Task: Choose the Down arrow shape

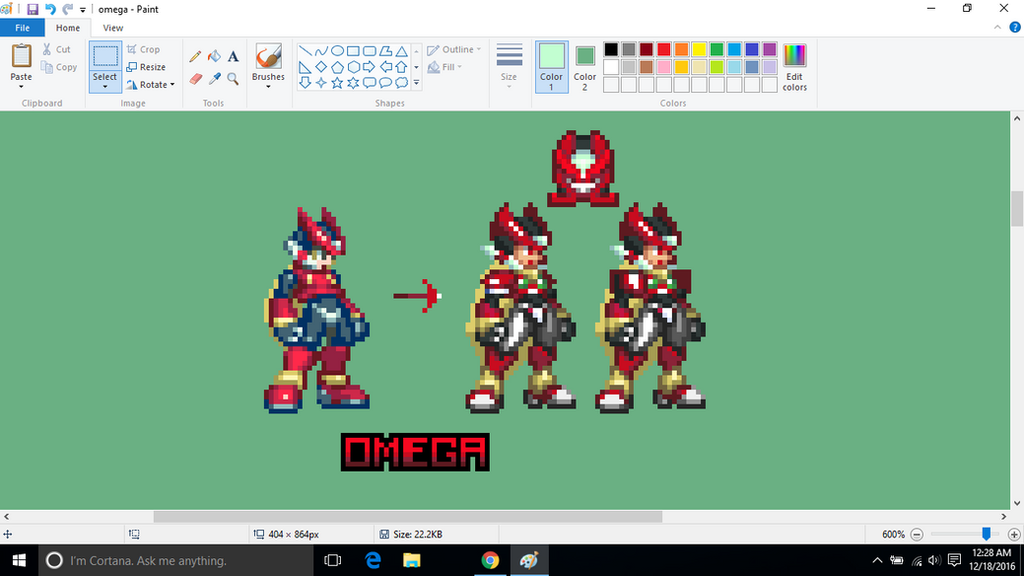Action: [x=305, y=82]
